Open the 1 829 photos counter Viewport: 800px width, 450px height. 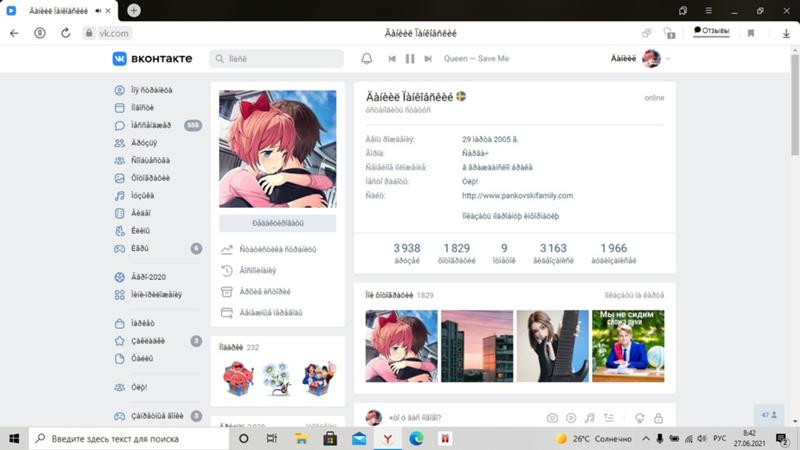(457, 253)
